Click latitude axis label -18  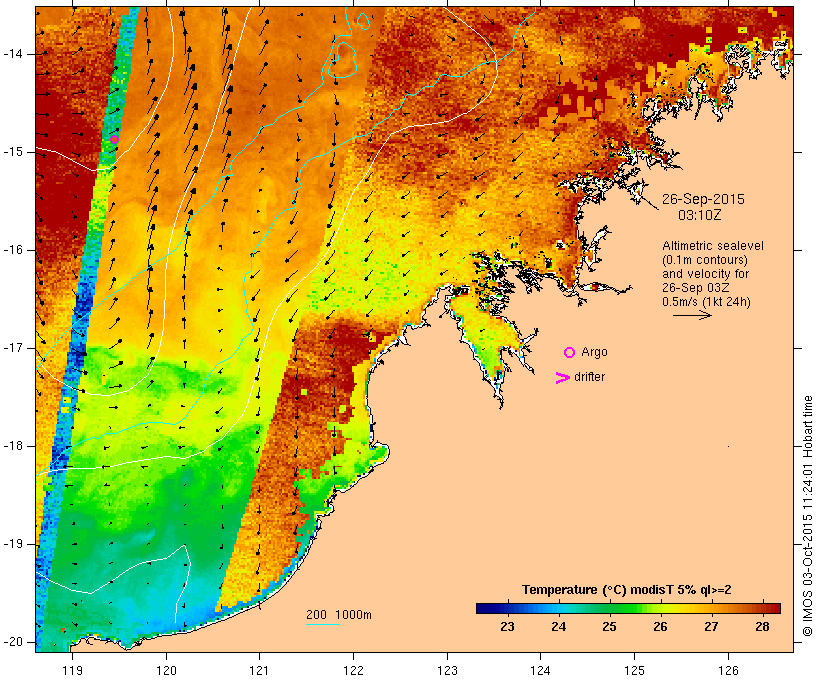[12, 446]
